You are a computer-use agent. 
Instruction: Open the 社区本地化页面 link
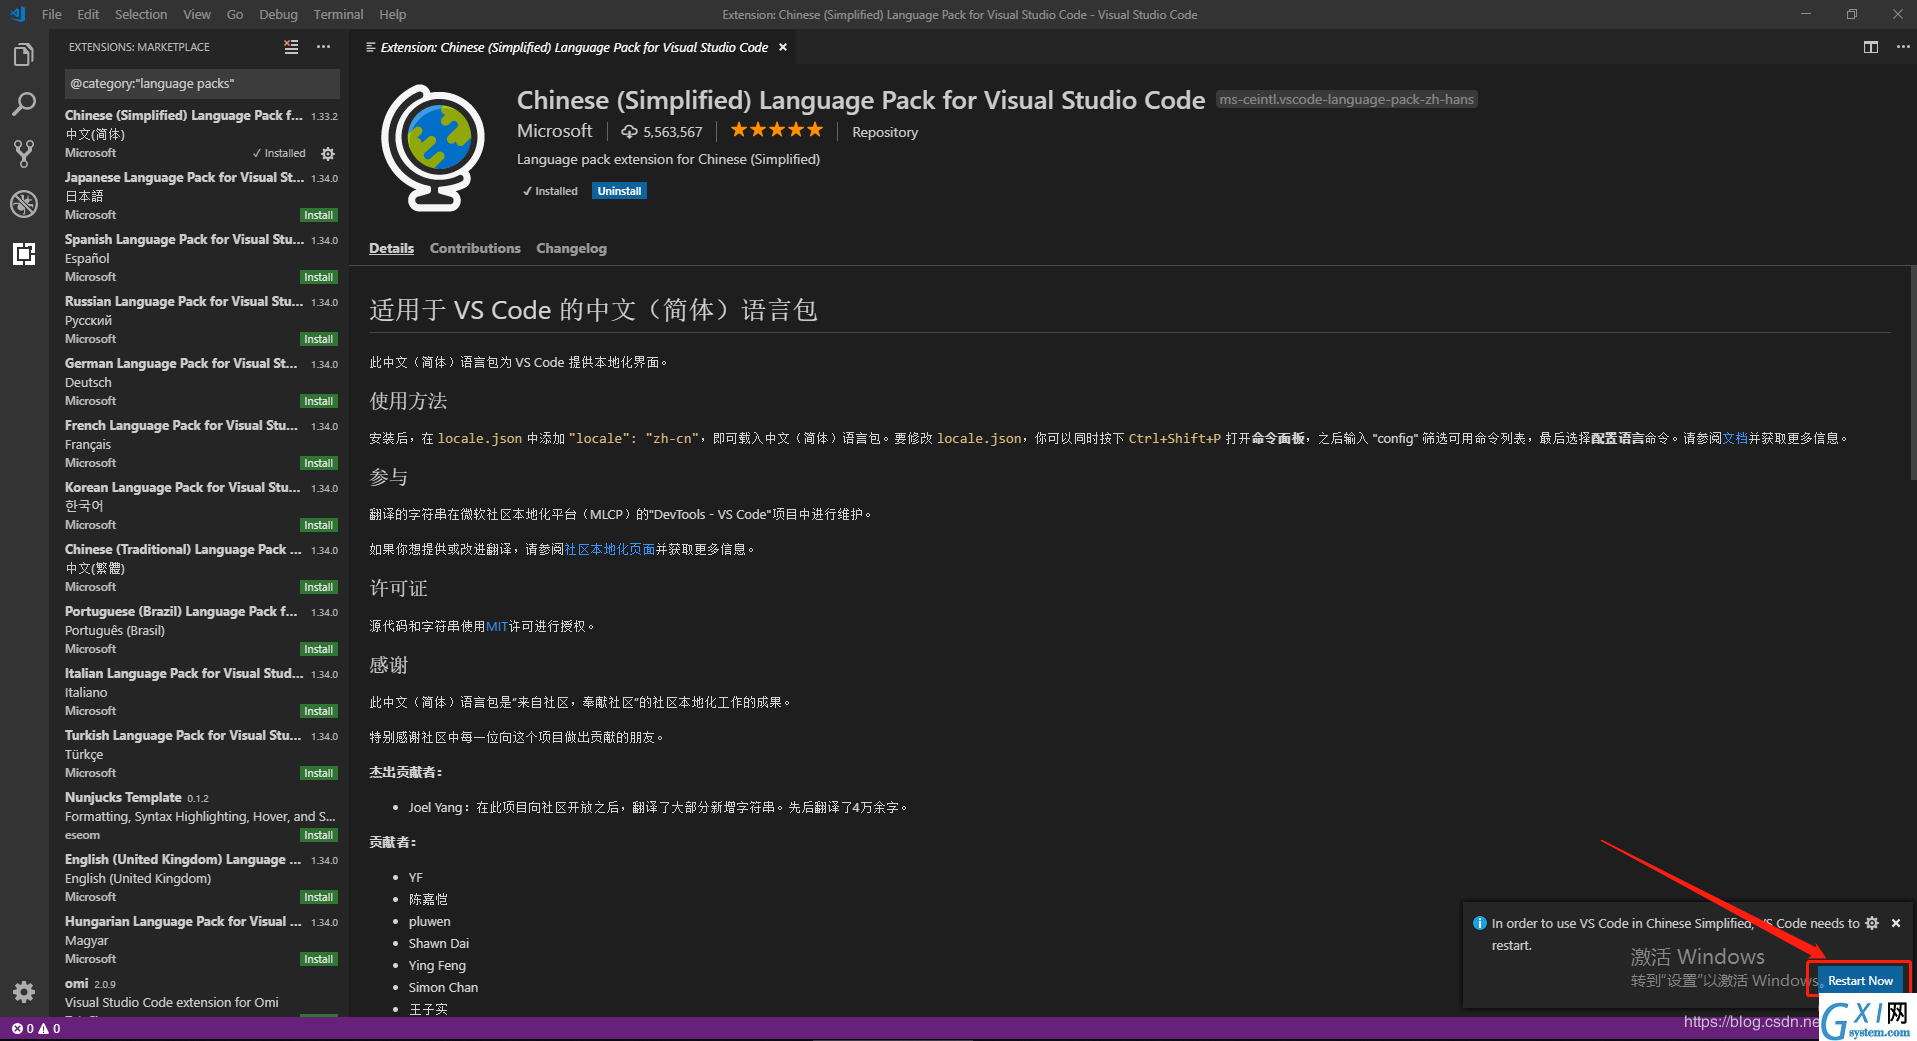point(610,549)
